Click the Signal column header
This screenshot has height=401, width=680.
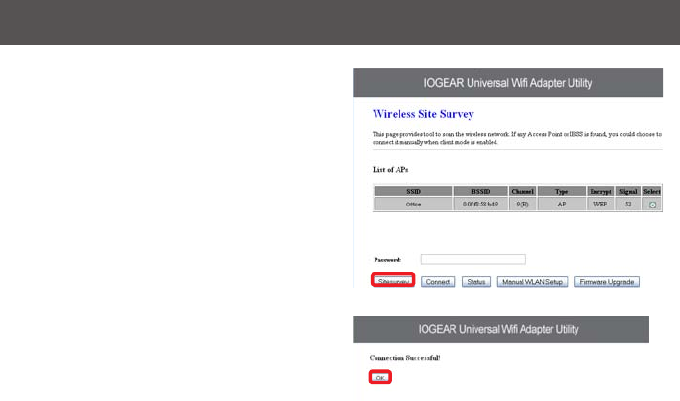[x=628, y=192]
